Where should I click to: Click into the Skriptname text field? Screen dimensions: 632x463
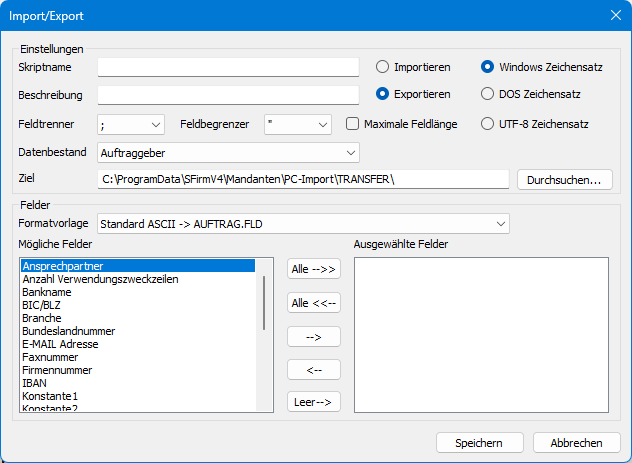(x=228, y=67)
